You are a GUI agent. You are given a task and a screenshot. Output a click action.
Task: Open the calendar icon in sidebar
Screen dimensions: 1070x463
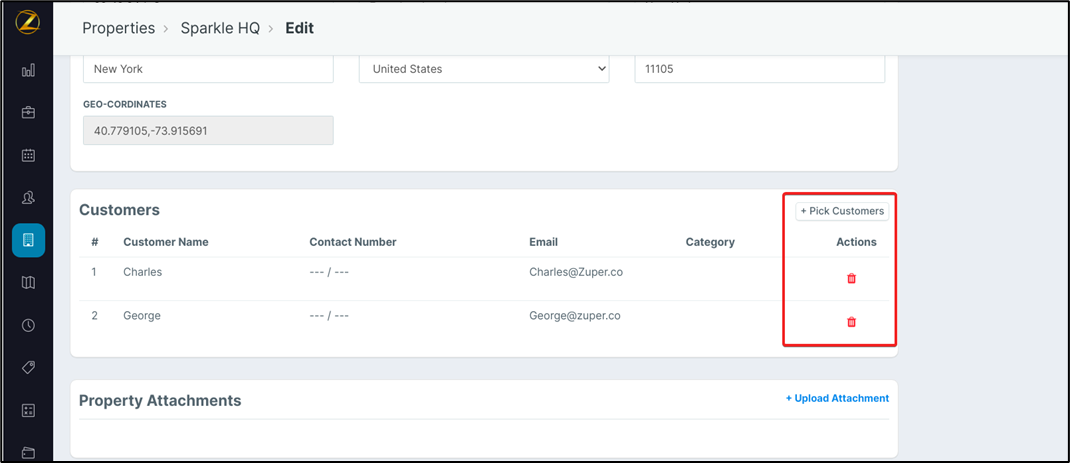pos(28,155)
